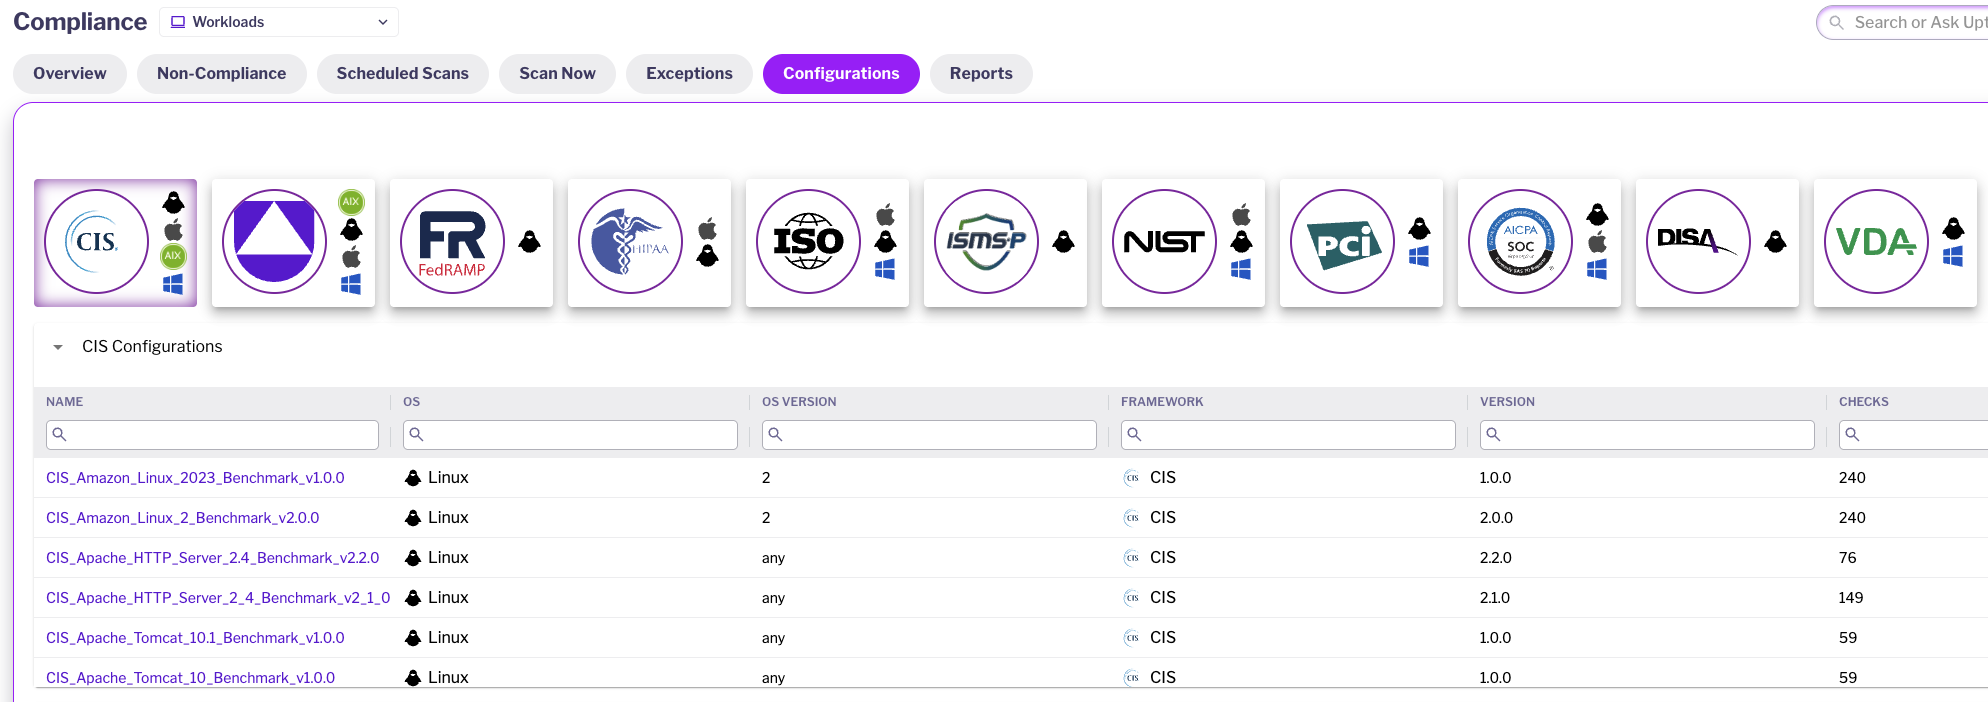The image size is (1988, 702).
Task: Click the Windows icon on the PCI card
Action: 1419,257
